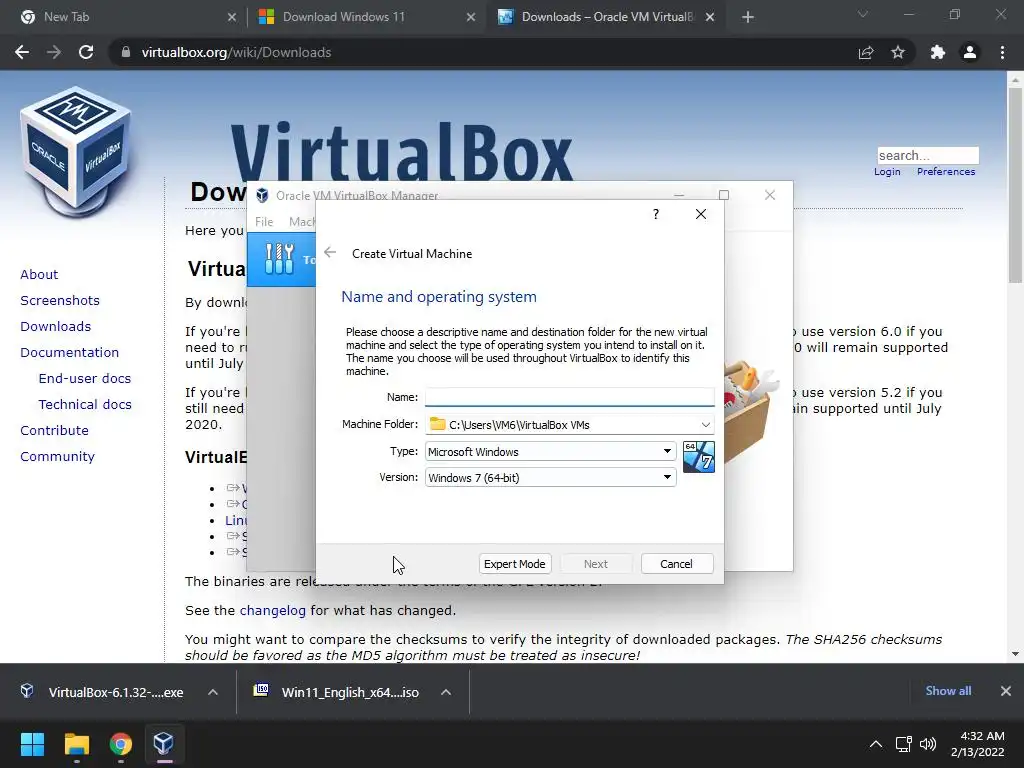The width and height of the screenshot is (1024, 768).
Task: Switch to the Download Windows 11 tab
Action: [364, 17]
